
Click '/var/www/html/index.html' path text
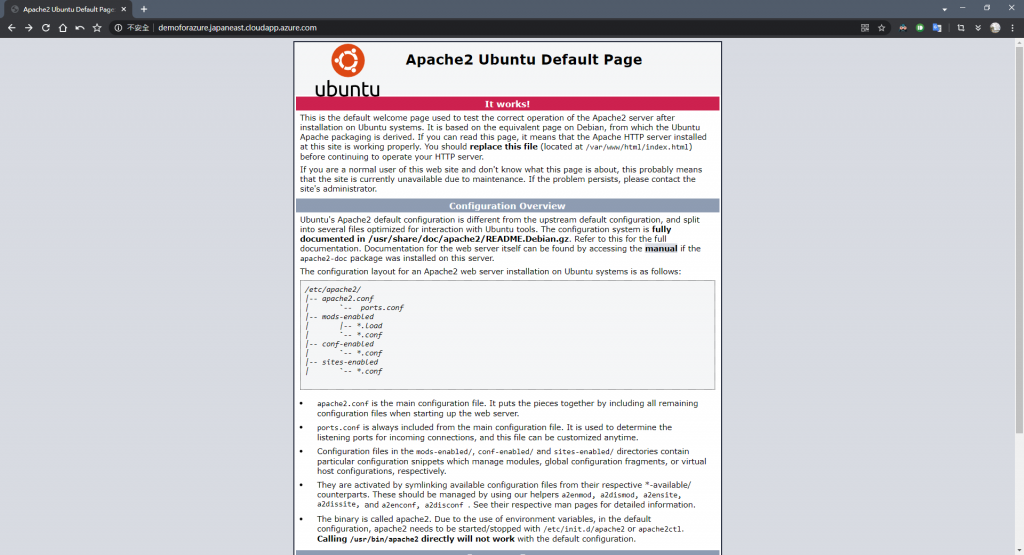tap(637, 148)
